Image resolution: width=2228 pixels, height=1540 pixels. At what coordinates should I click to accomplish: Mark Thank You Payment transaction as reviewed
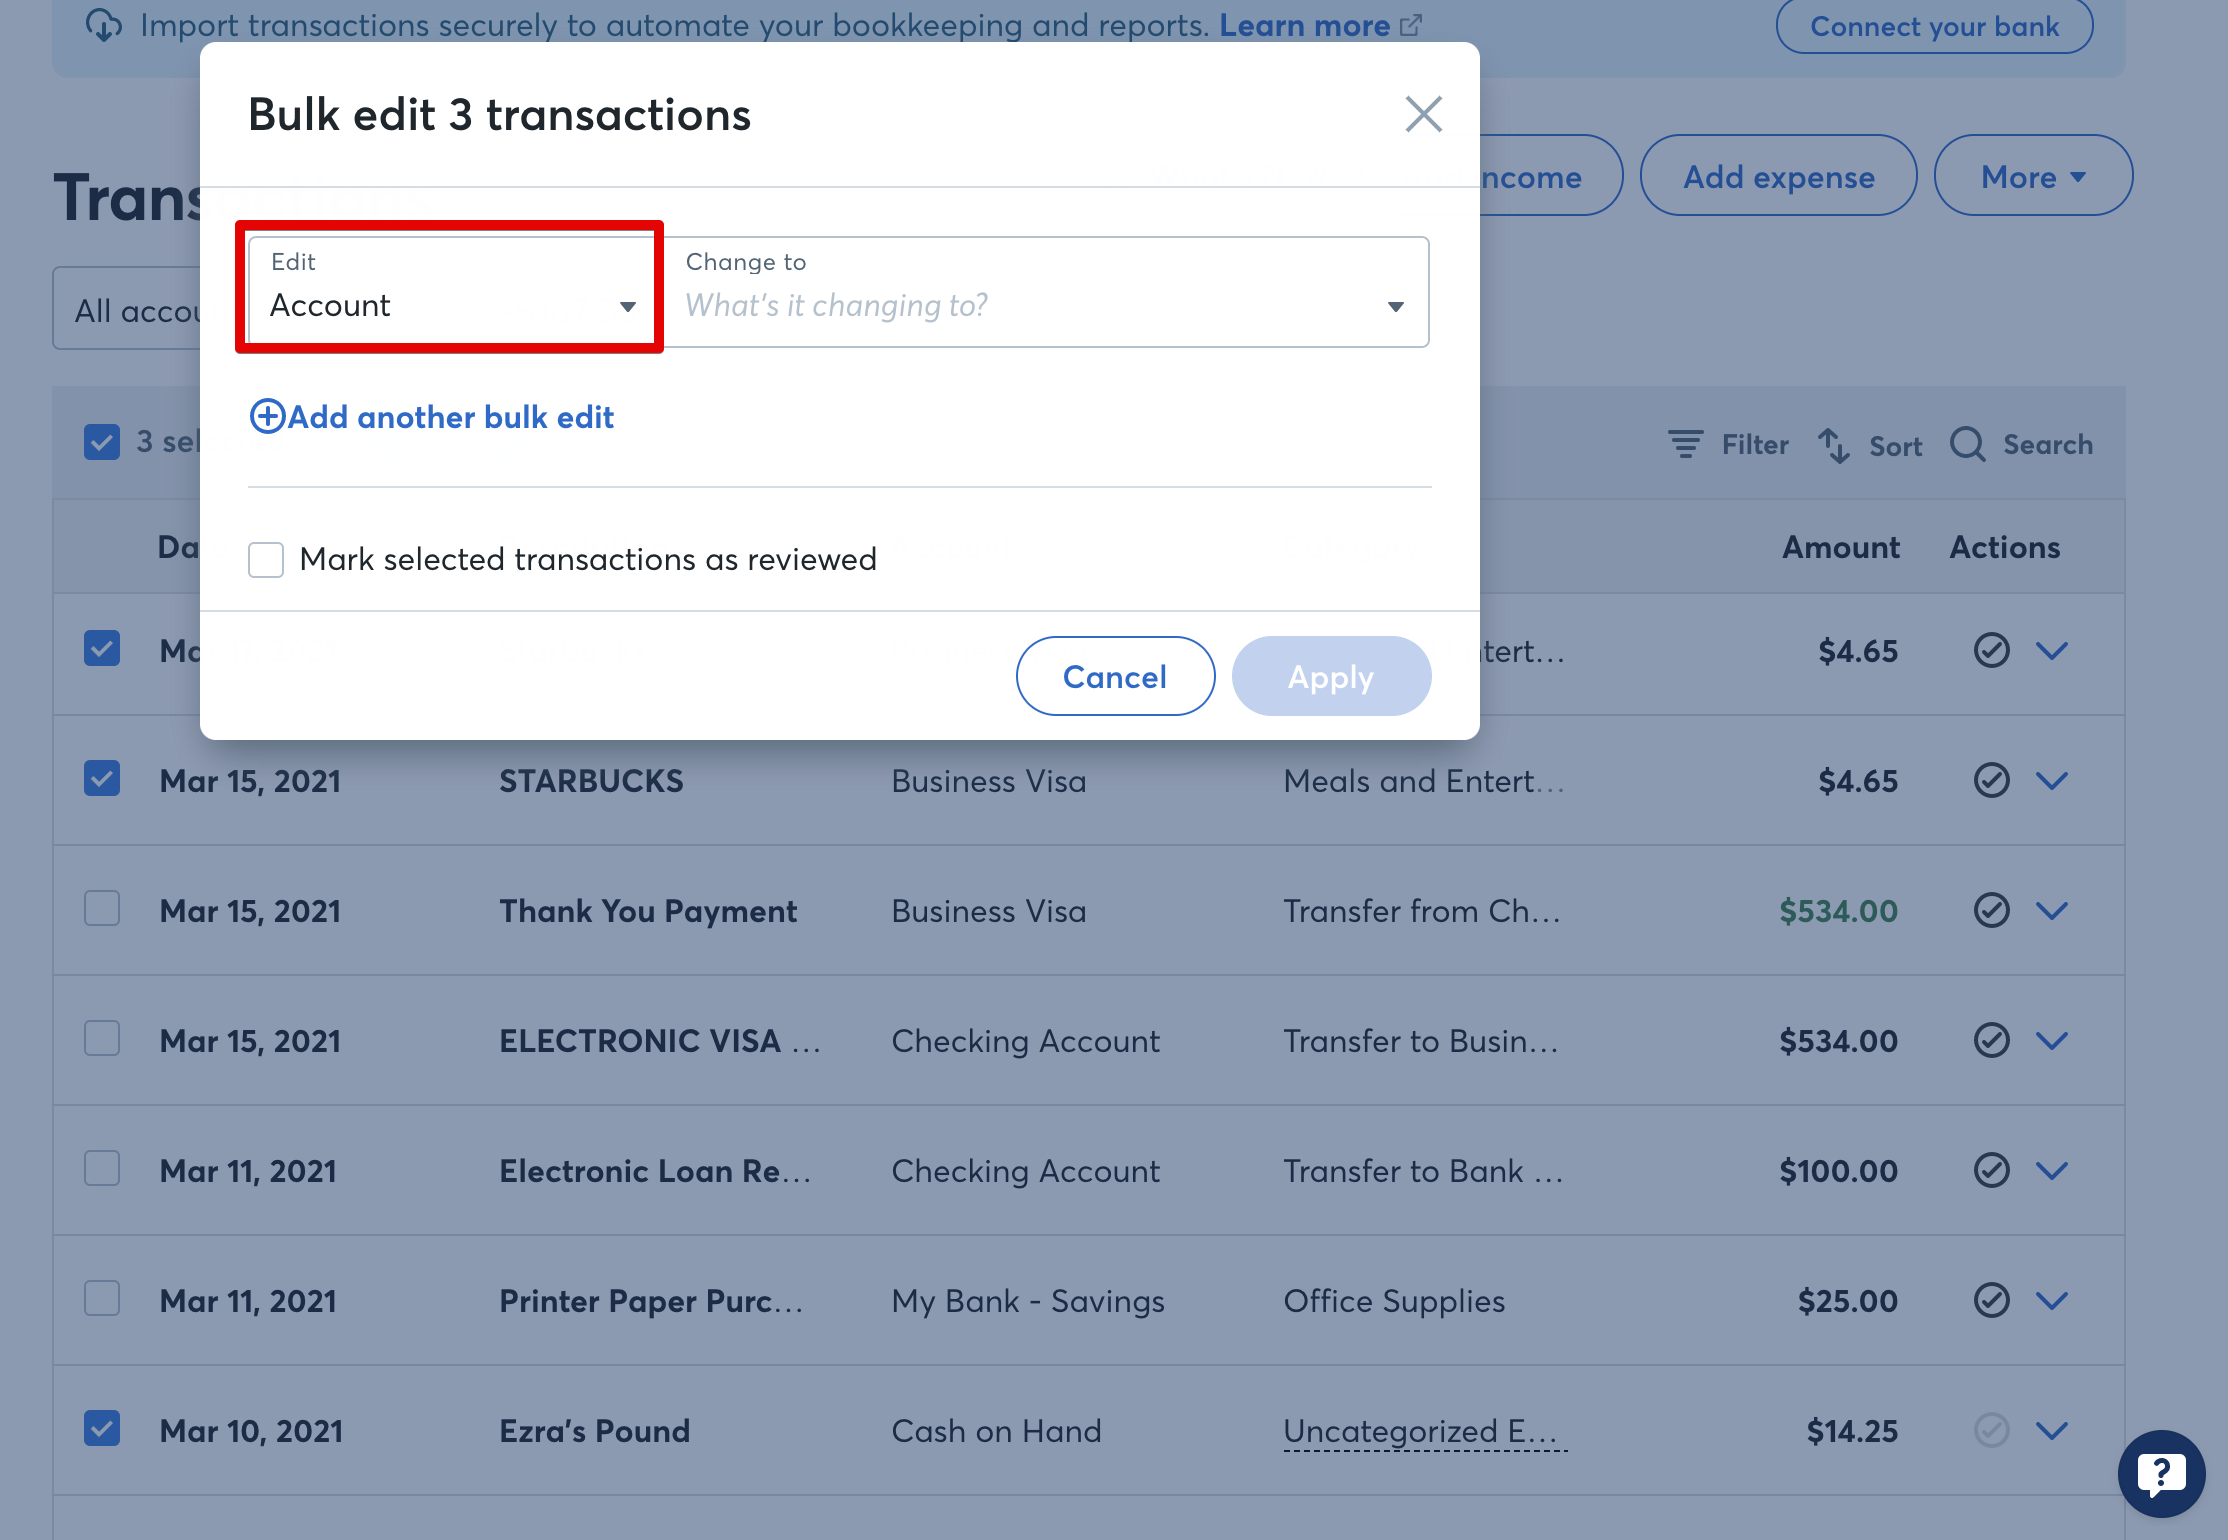point(1991,911)
